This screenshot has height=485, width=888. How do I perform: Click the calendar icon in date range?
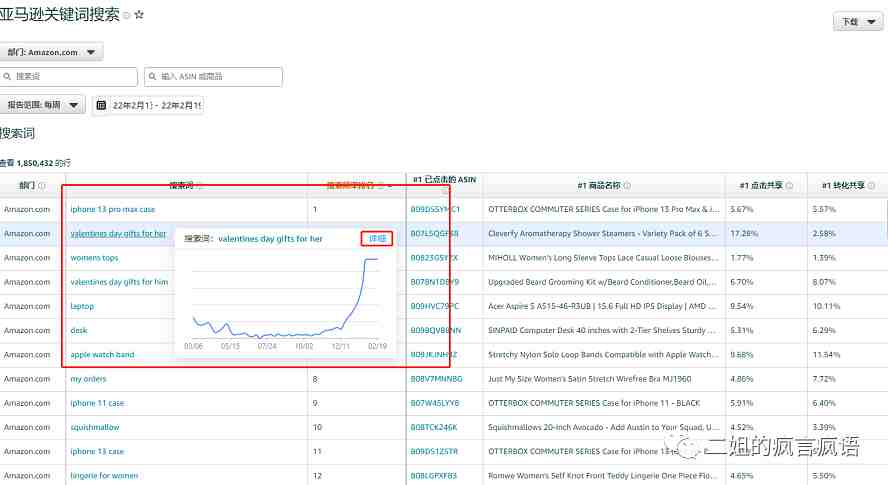click(101, 105)
